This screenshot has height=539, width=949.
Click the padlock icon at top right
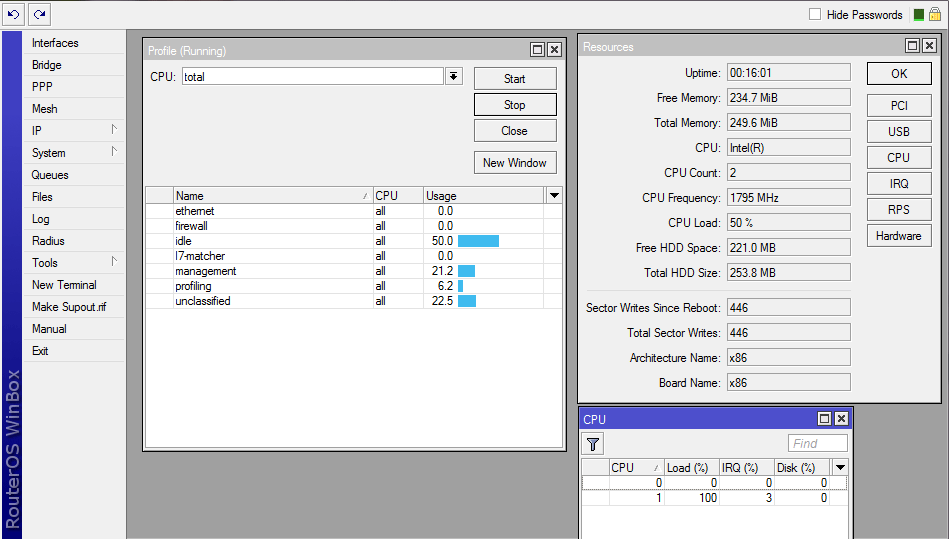point(935,15)
